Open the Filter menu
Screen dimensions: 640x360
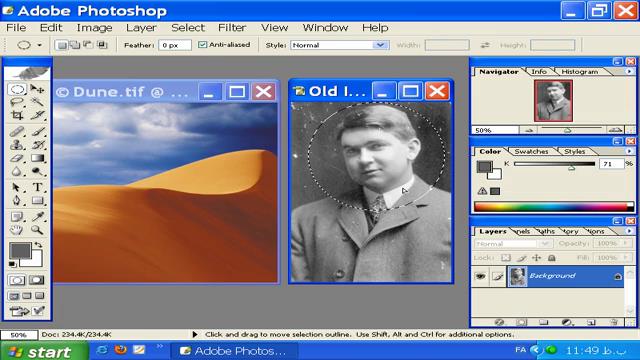(x=232, y=28)
